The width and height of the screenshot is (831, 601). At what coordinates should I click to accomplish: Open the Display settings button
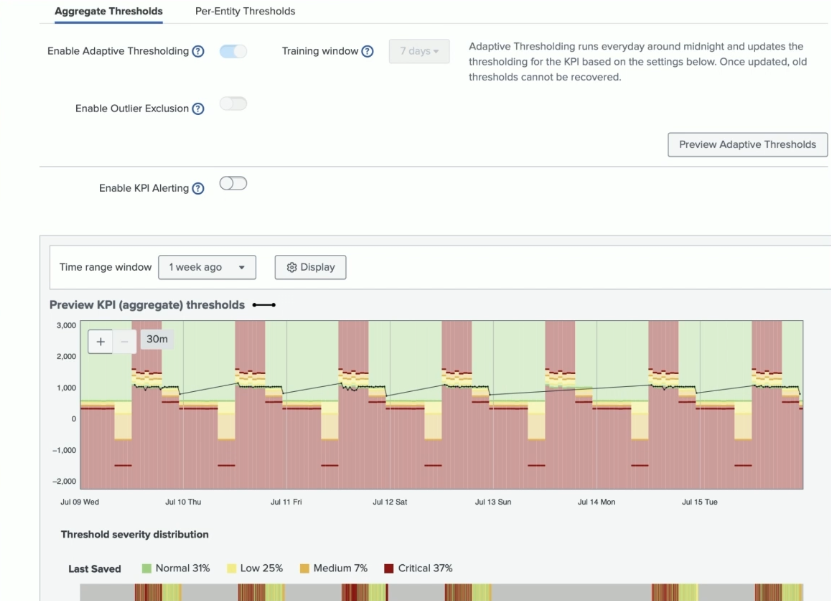[310, 267]
